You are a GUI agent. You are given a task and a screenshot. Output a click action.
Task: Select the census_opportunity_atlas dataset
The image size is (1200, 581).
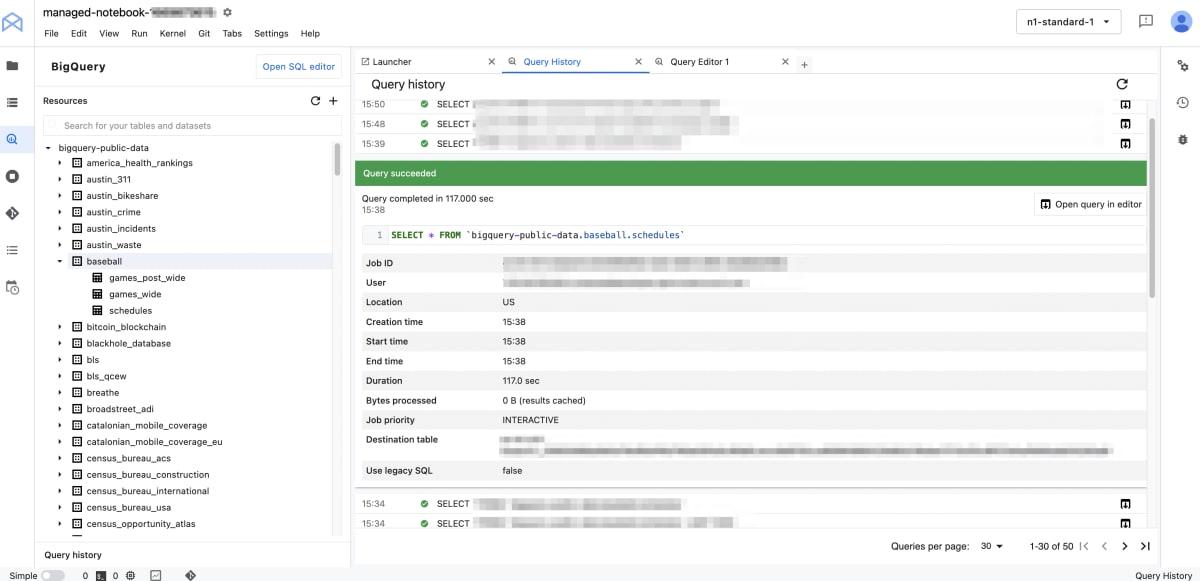pyautogui.click(x=142, y=524)
